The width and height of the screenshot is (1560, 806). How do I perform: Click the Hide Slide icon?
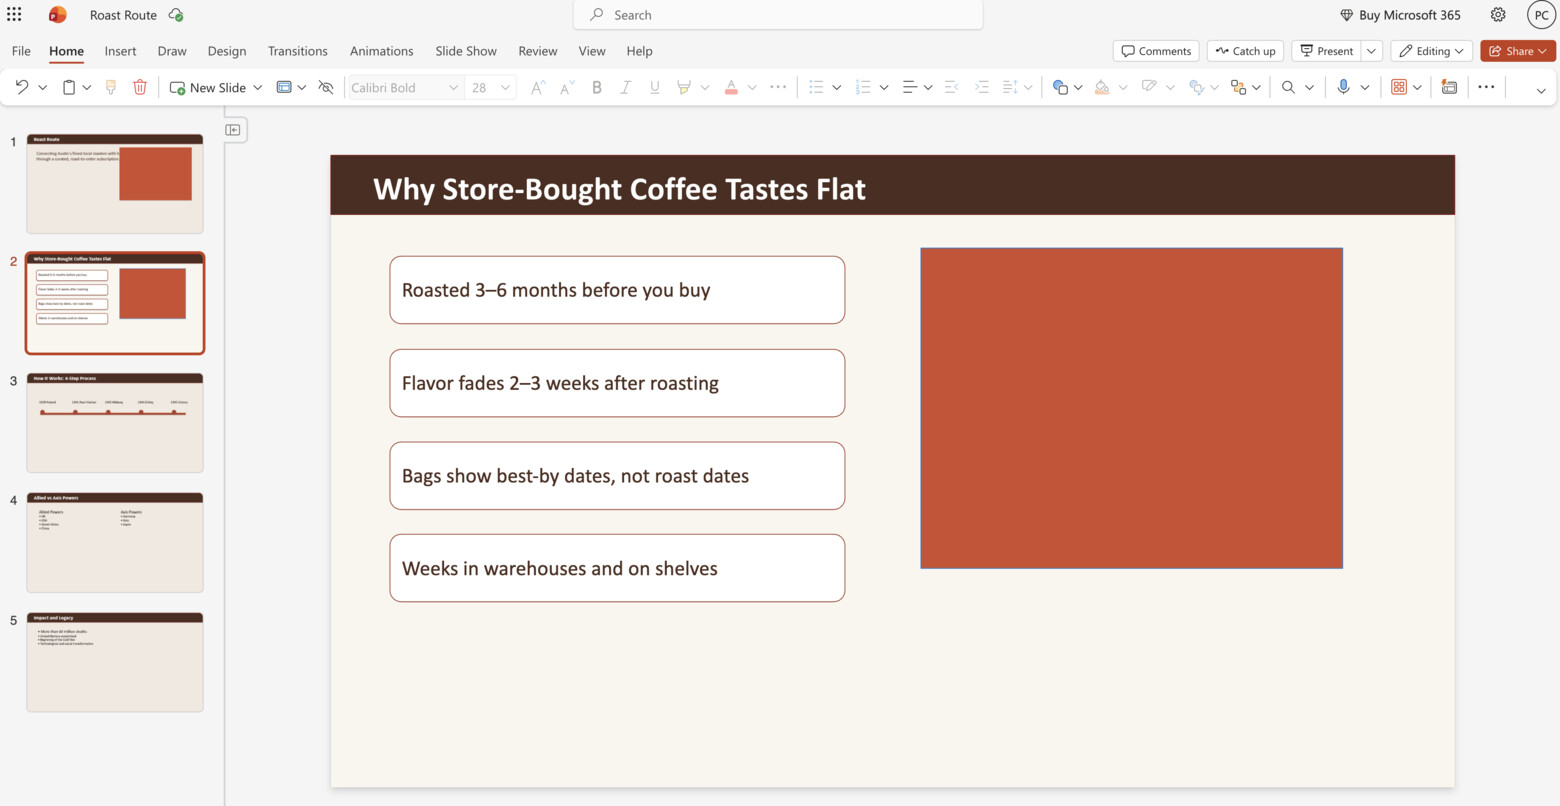[326, 87]
